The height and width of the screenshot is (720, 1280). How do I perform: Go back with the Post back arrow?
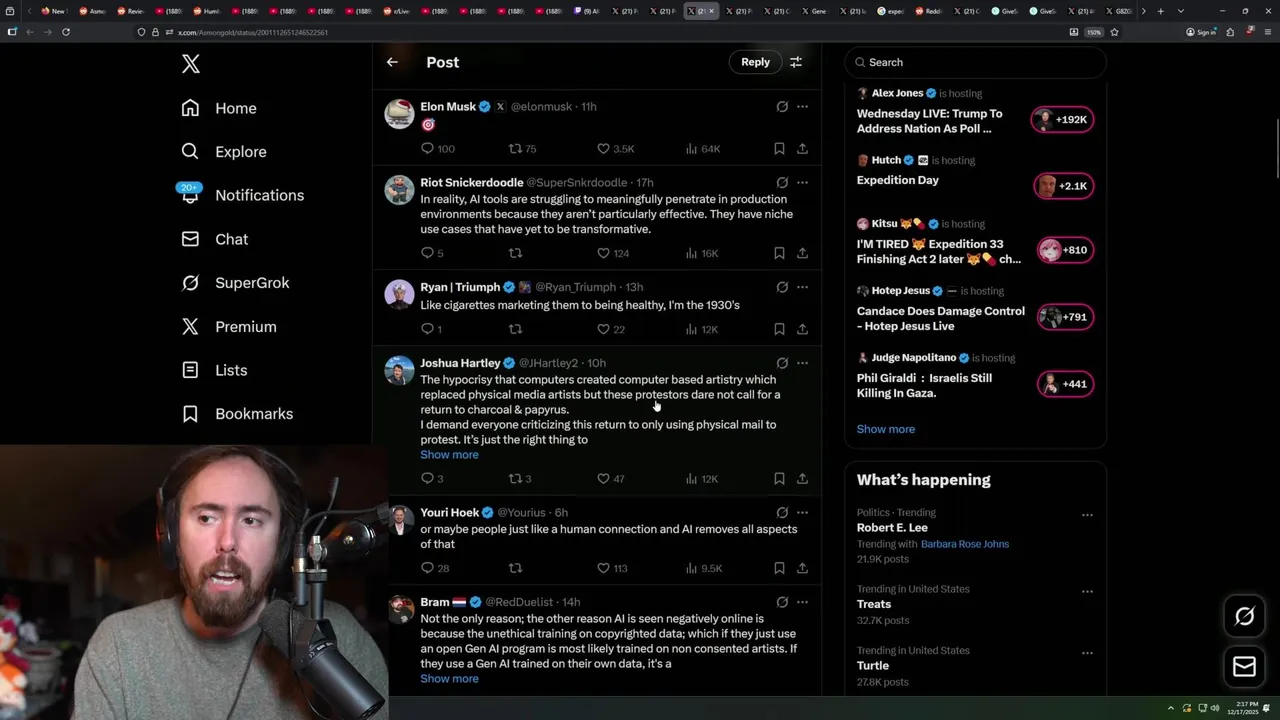pyautogui.click(x=392, y=62)
